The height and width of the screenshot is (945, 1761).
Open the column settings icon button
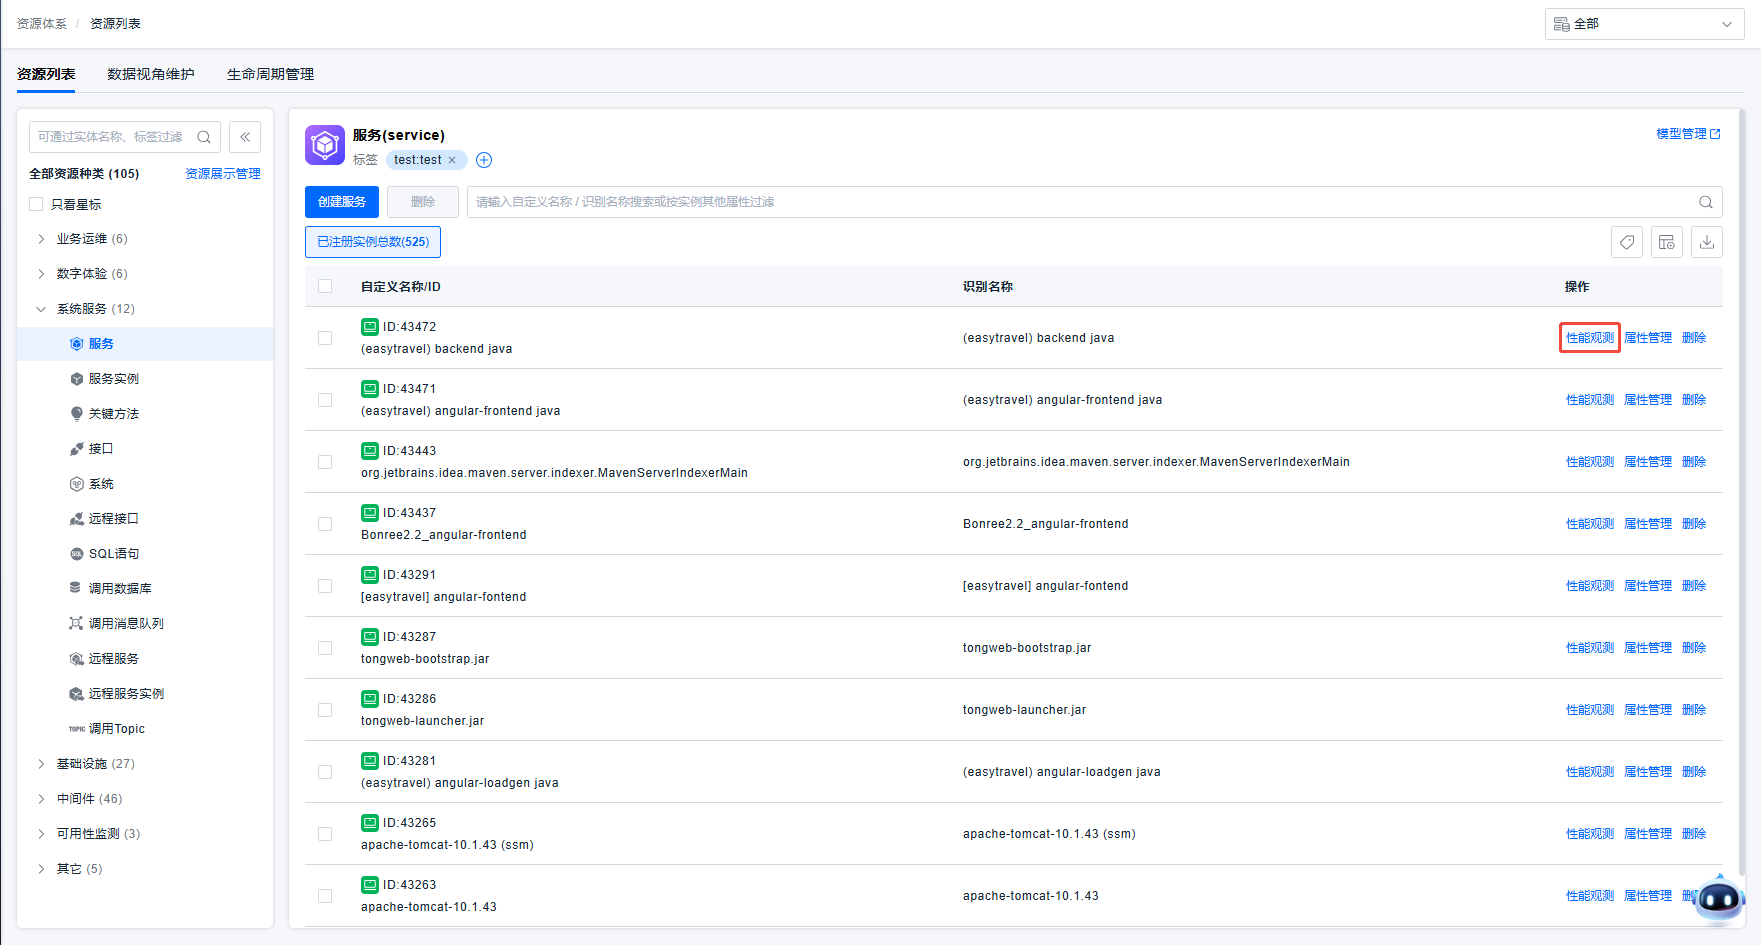(1667, 242)
